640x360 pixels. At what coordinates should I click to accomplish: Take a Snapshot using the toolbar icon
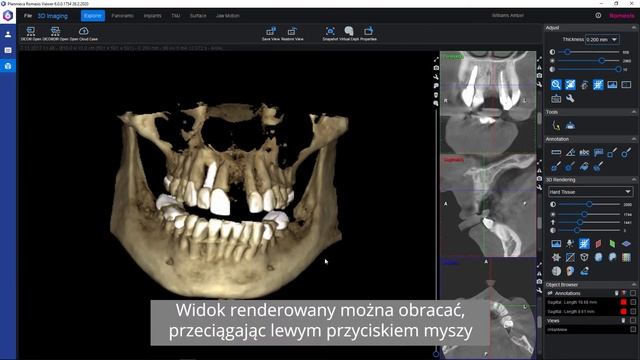pyautogui.click(x=330, y=31)
